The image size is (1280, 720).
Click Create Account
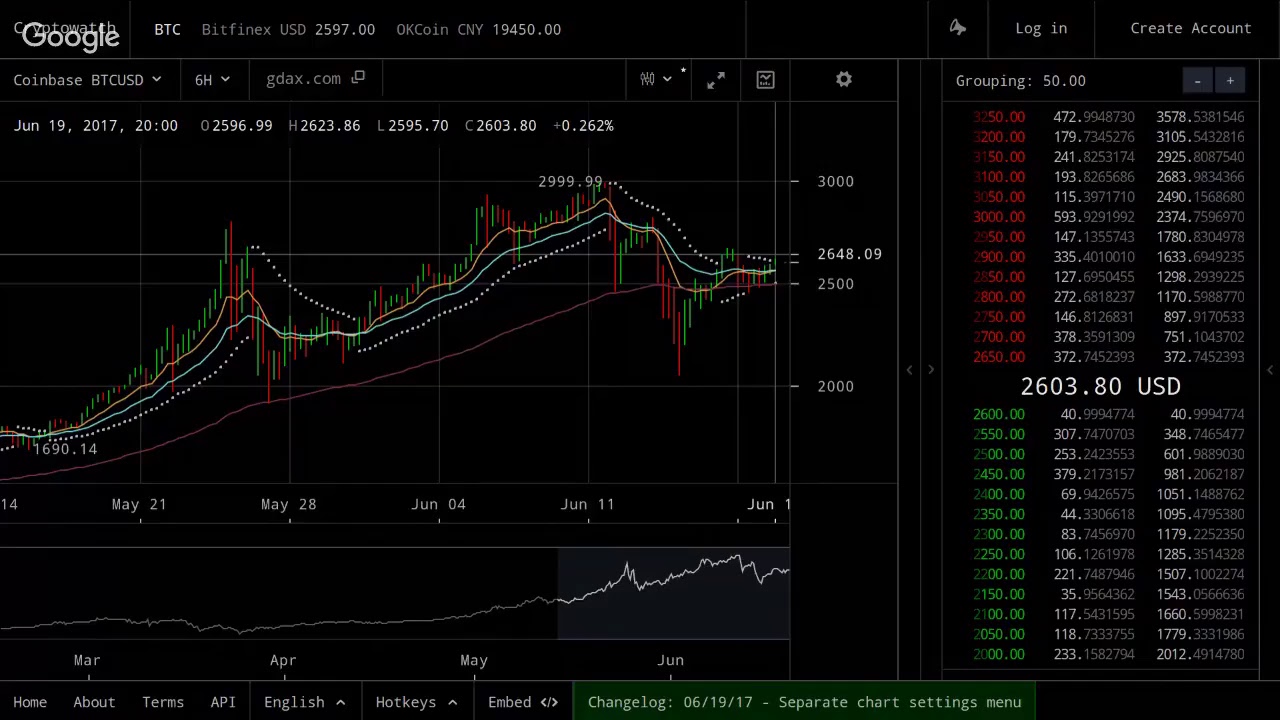point(1190,28)
